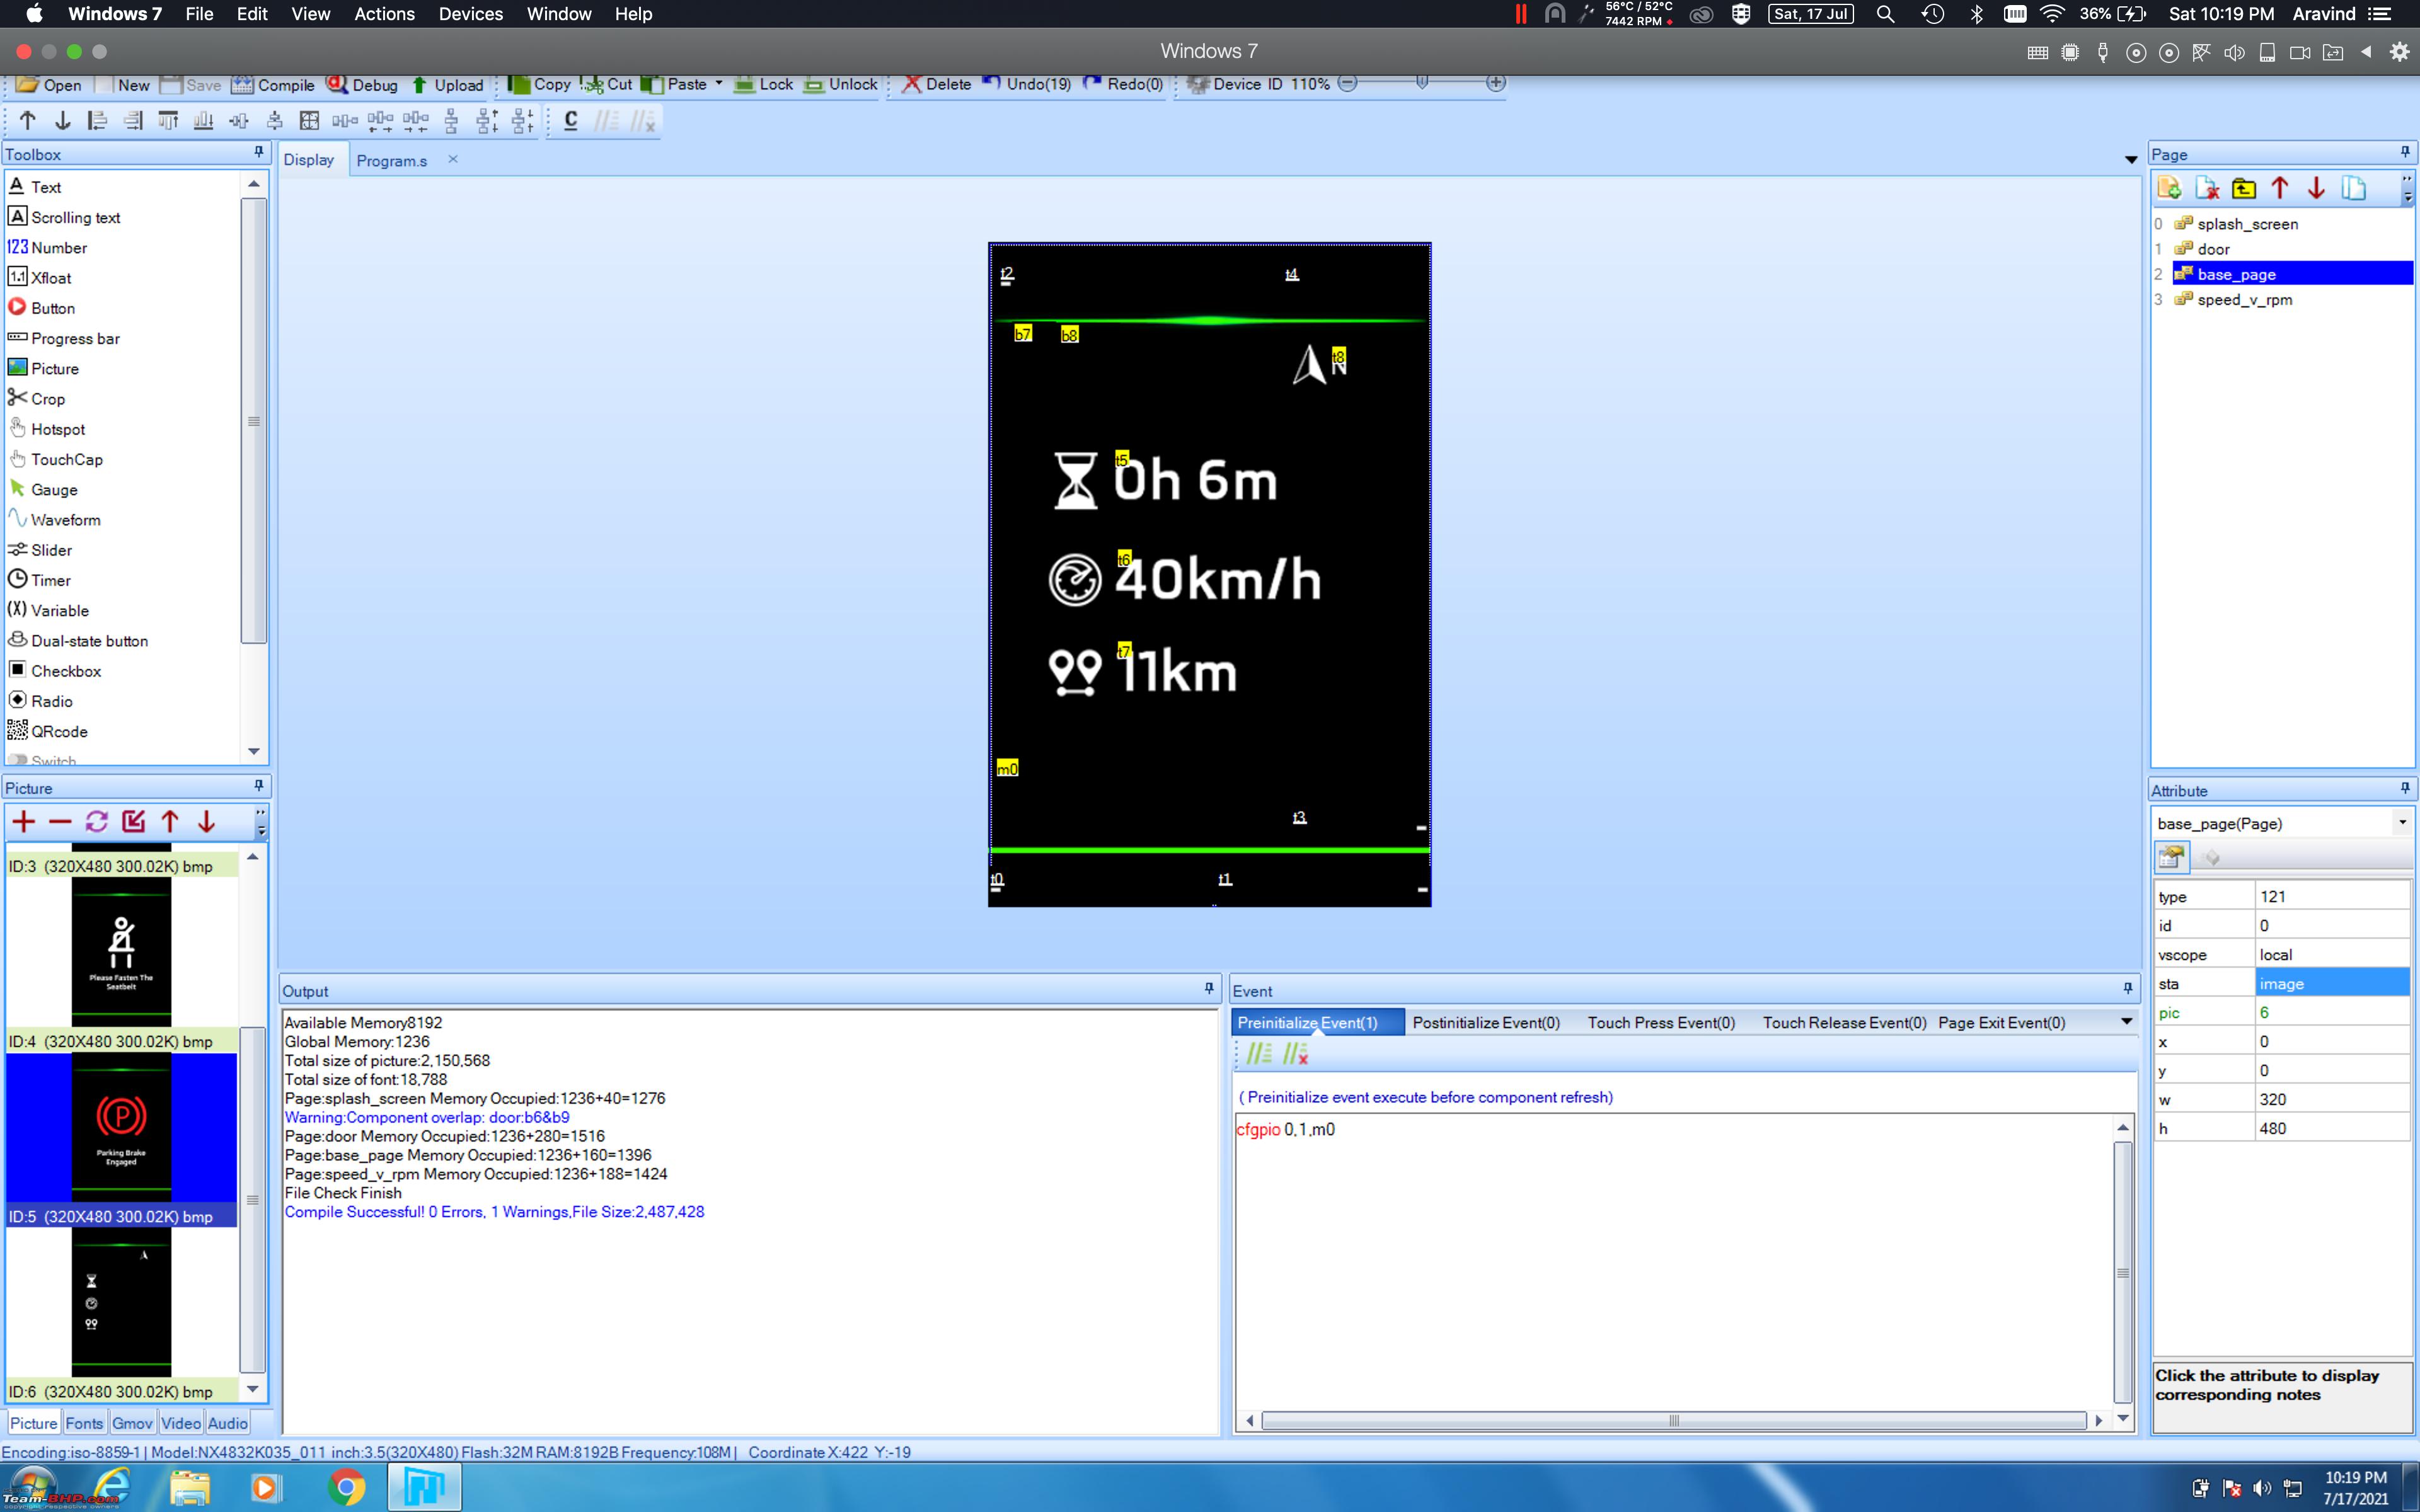2420x1512 pixels.
Task: Bring component to top arrow
Action: coord(28,121)
